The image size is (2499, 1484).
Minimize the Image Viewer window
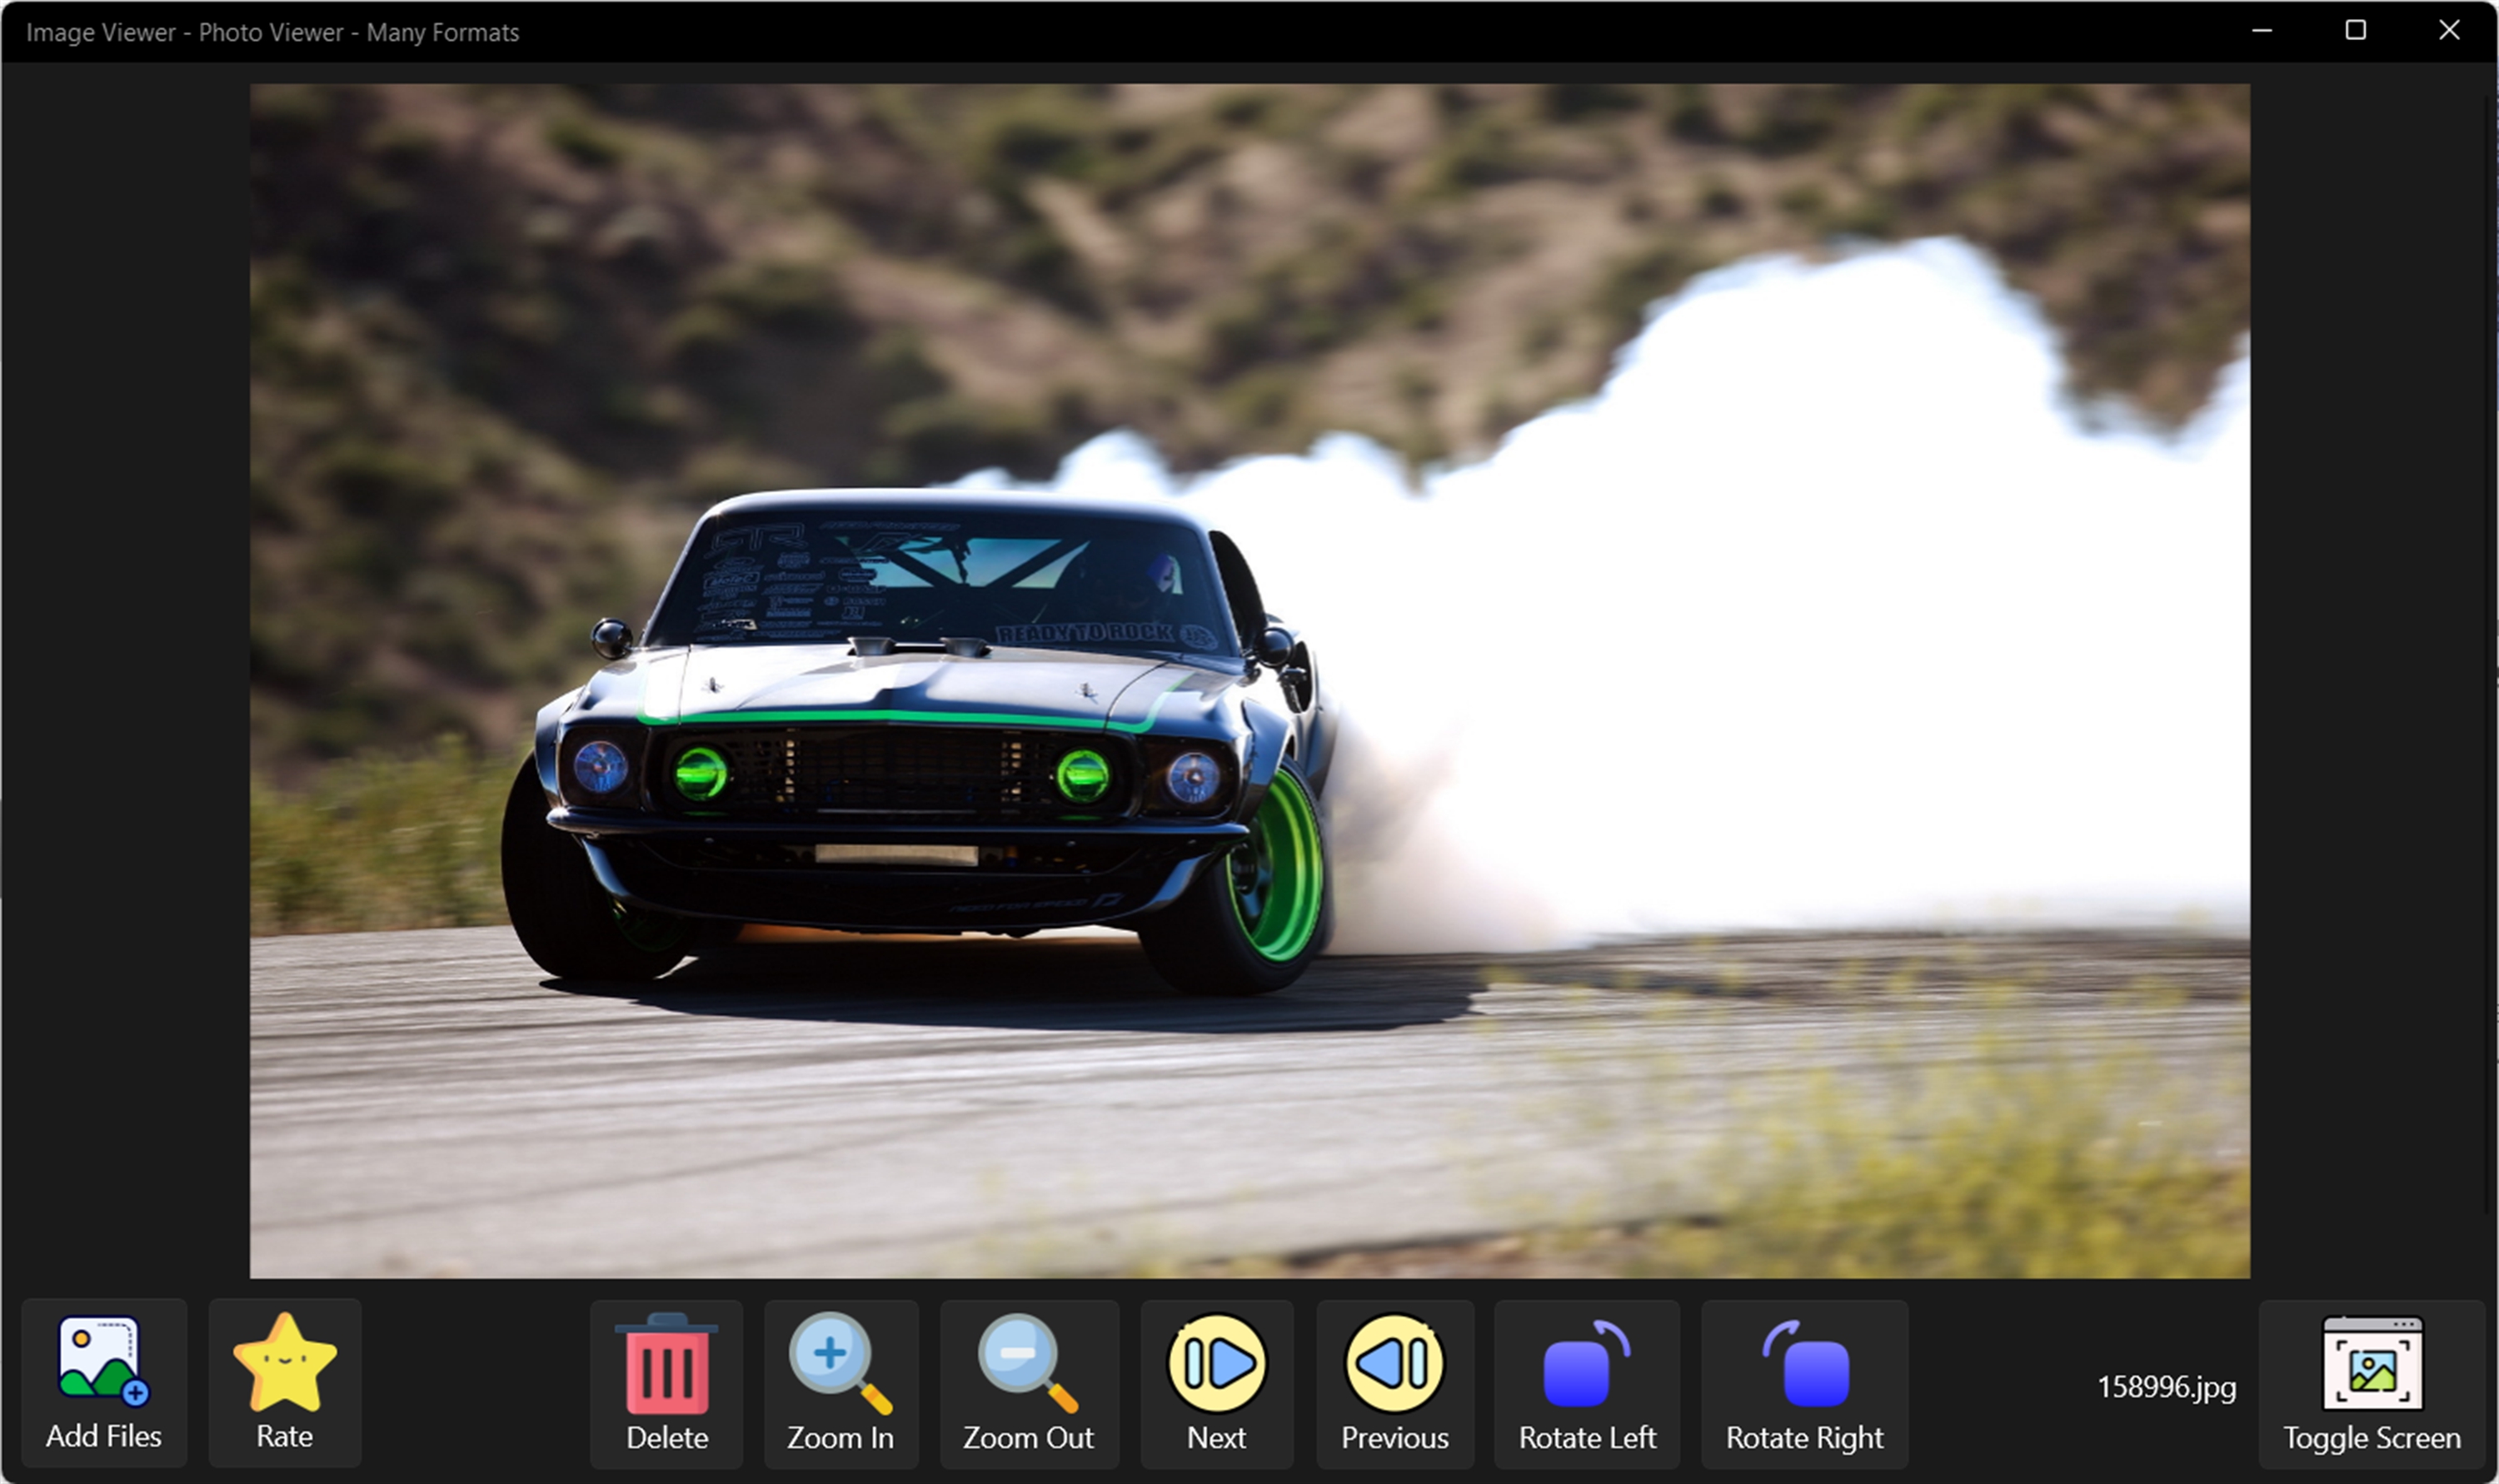point(2262,31)
